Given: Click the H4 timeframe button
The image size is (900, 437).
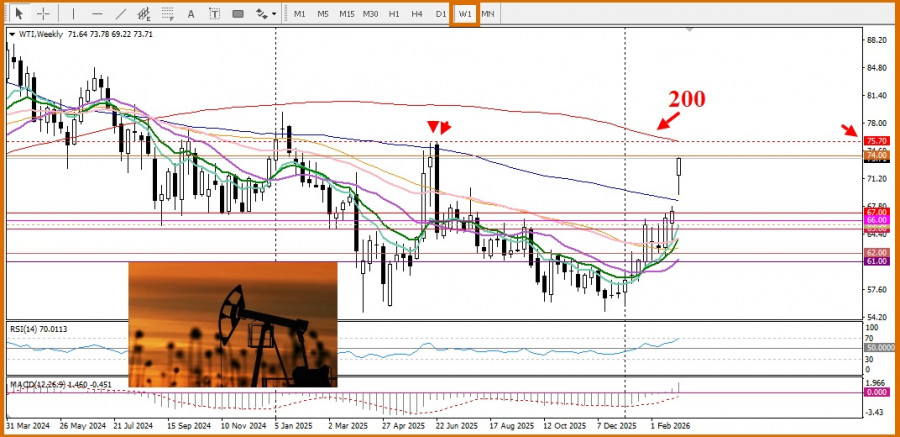Looking at the screenshot, I should click(x=417, y=14).
